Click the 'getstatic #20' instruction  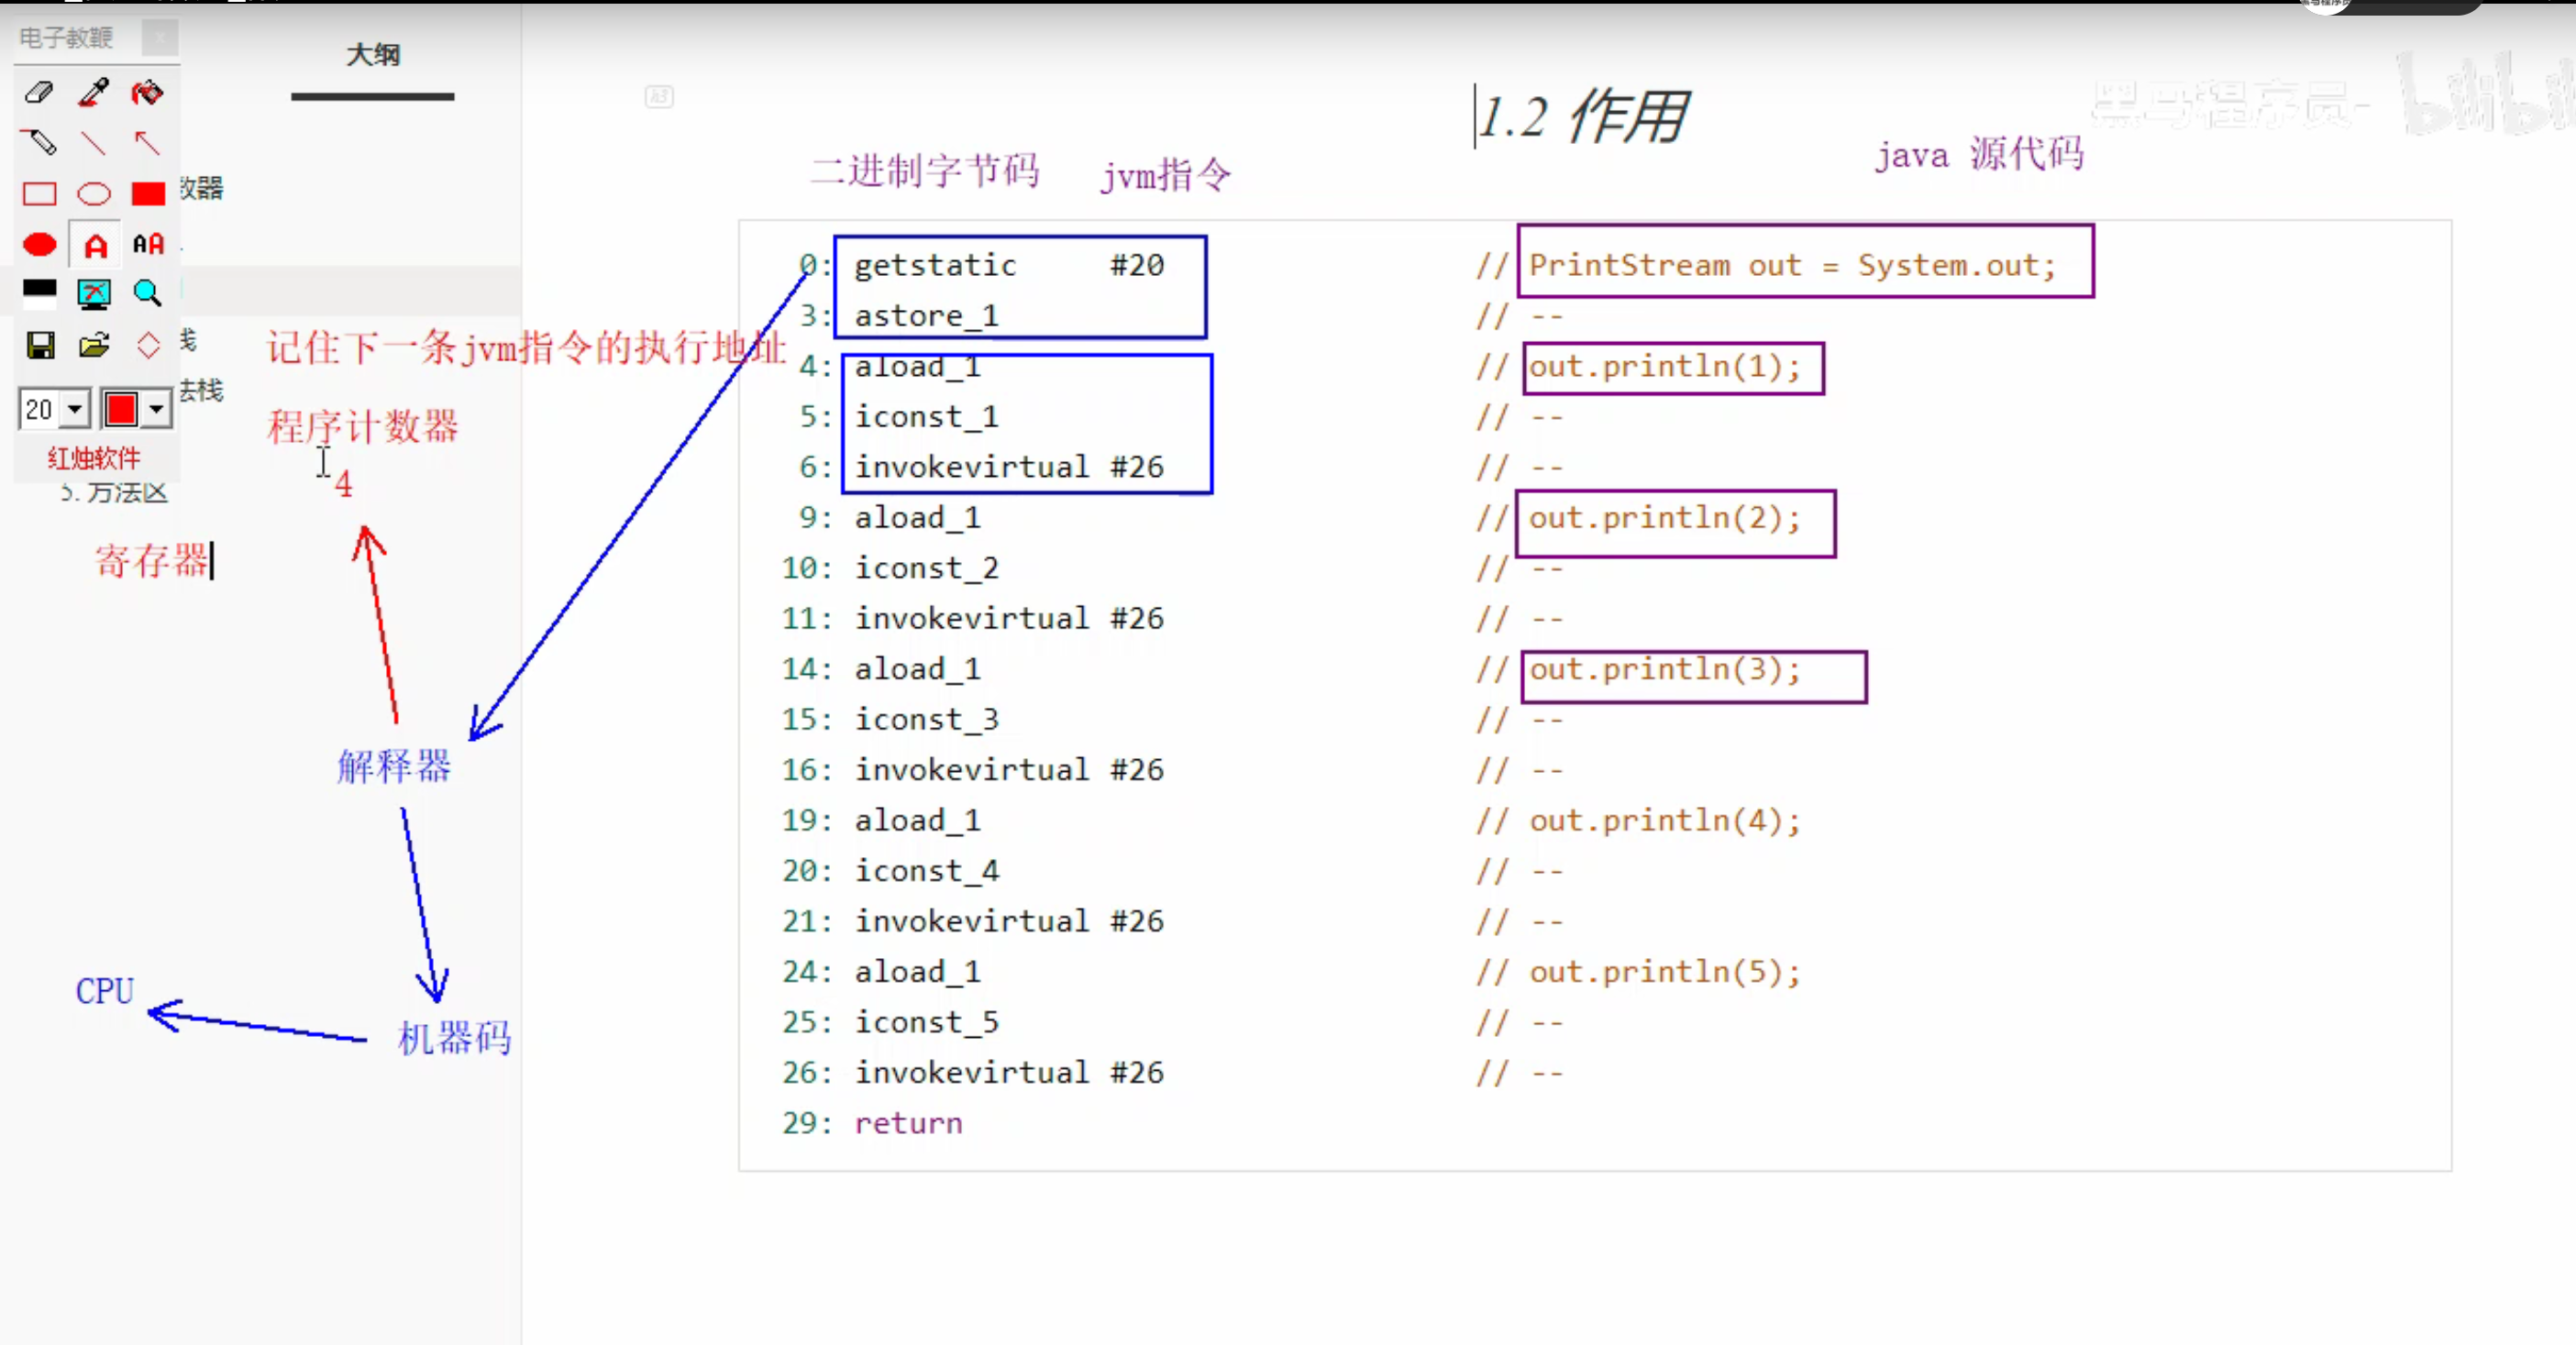coord(1009,265)
